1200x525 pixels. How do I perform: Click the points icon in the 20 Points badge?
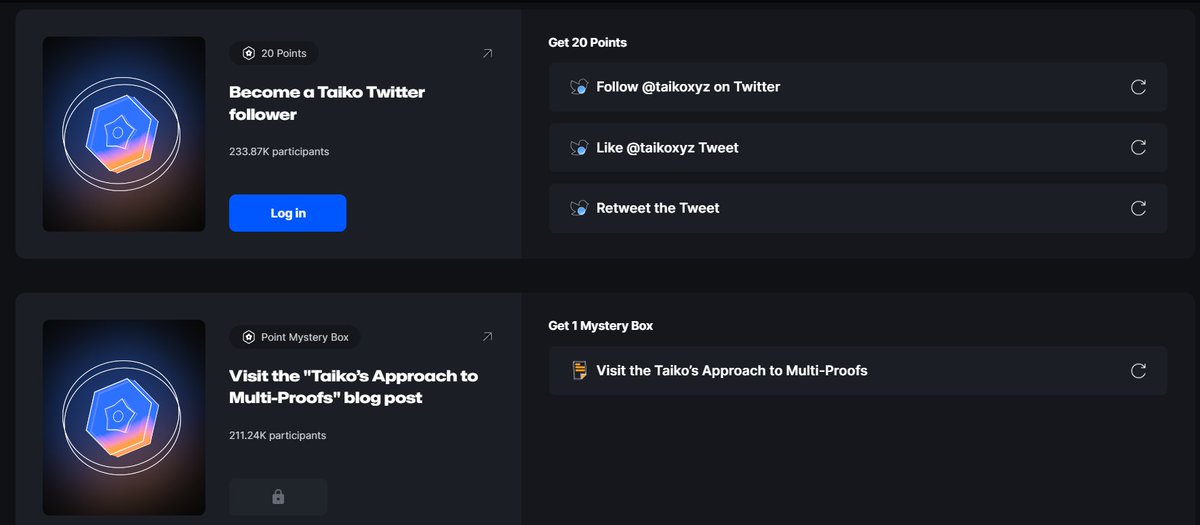248,54
